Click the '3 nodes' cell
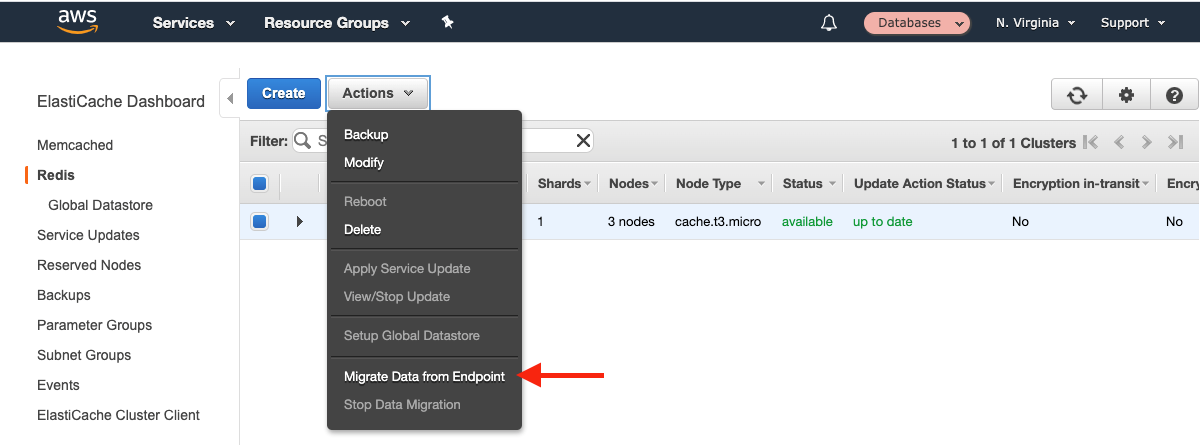This screenshot has height=445, width=1200. tap(631, 221)
